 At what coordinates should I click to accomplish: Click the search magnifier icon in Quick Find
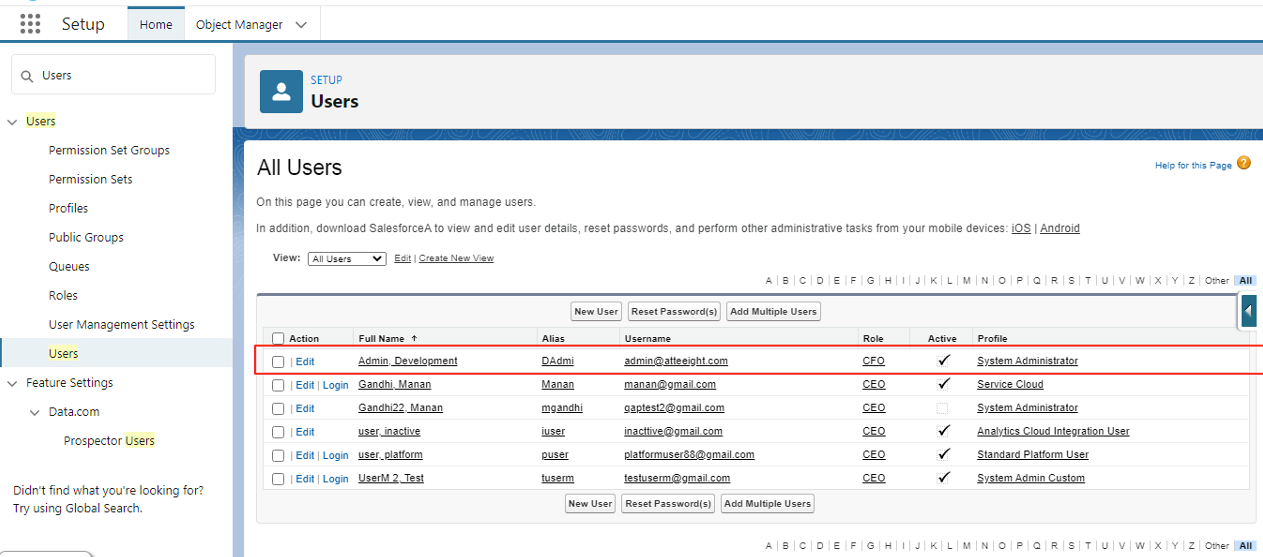point(27,76)
